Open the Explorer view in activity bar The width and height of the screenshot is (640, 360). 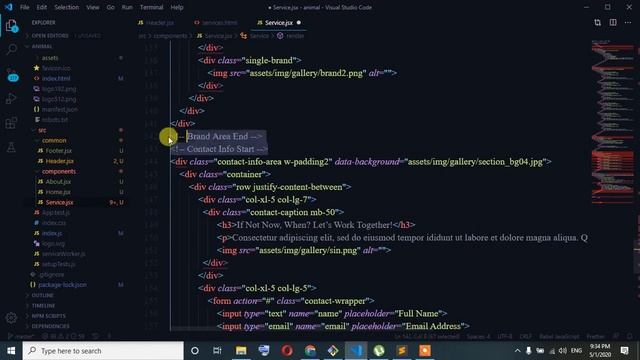[11, 26]
